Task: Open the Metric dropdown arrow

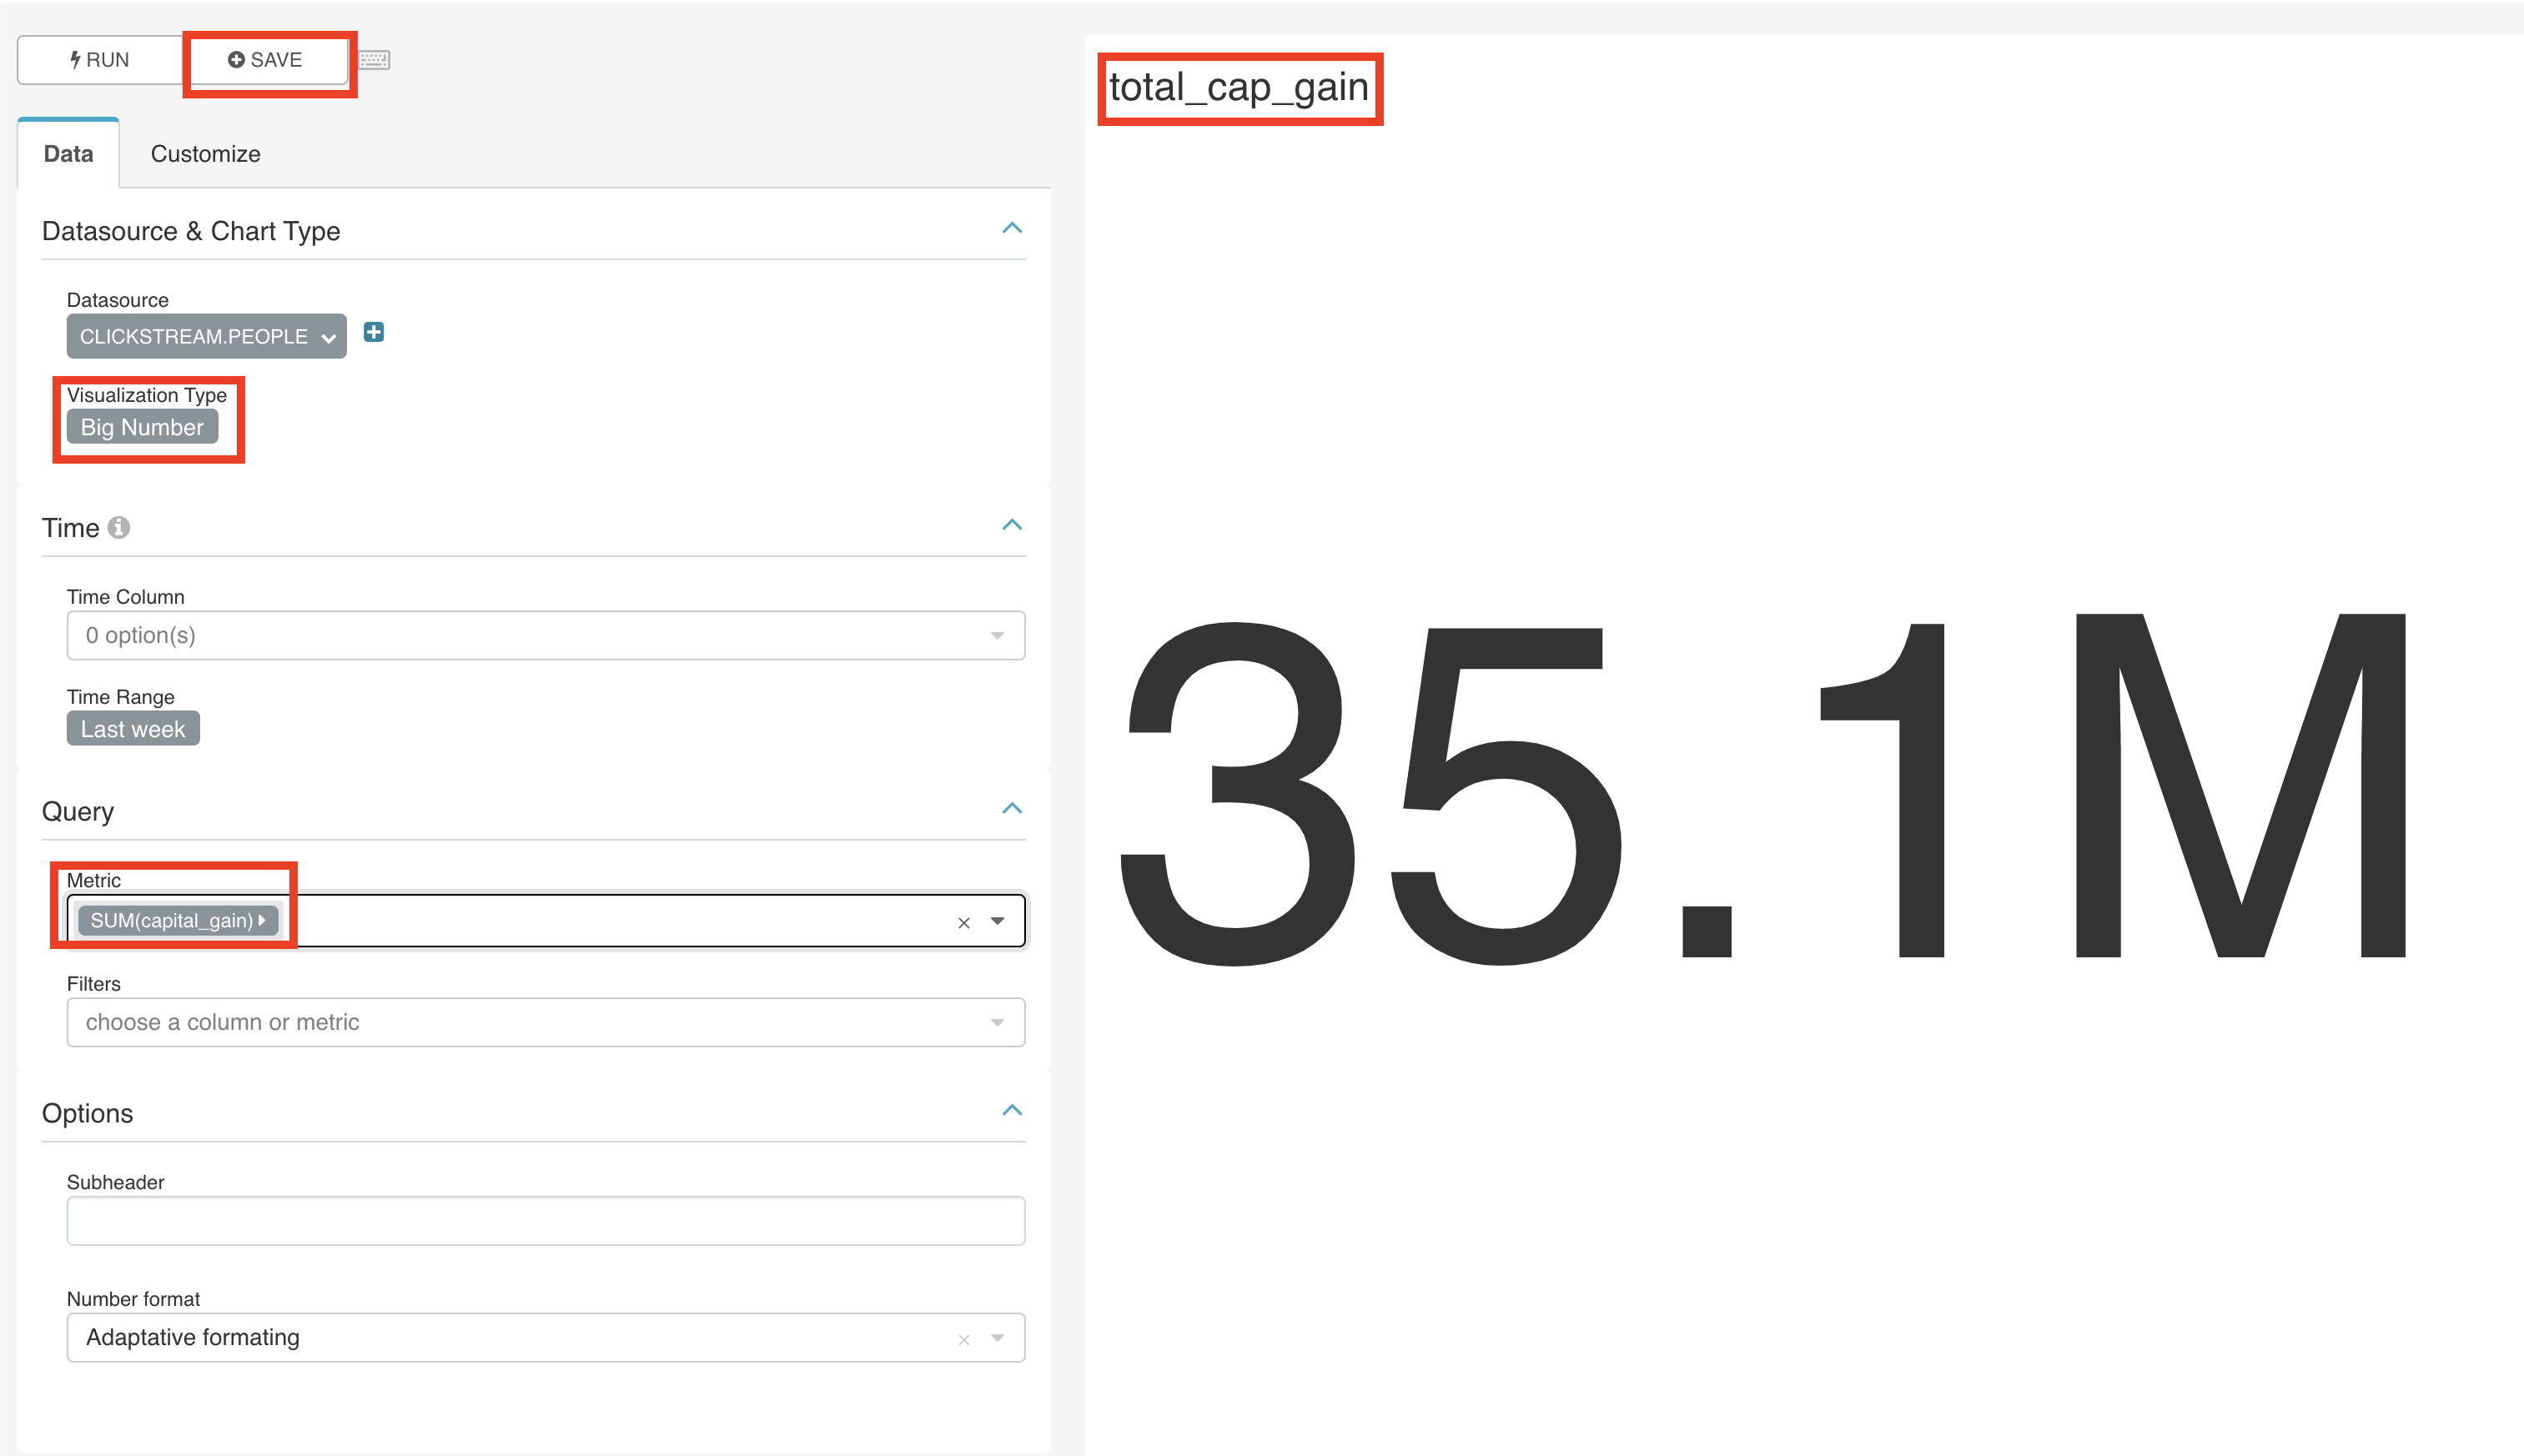Action: point(997,921)
